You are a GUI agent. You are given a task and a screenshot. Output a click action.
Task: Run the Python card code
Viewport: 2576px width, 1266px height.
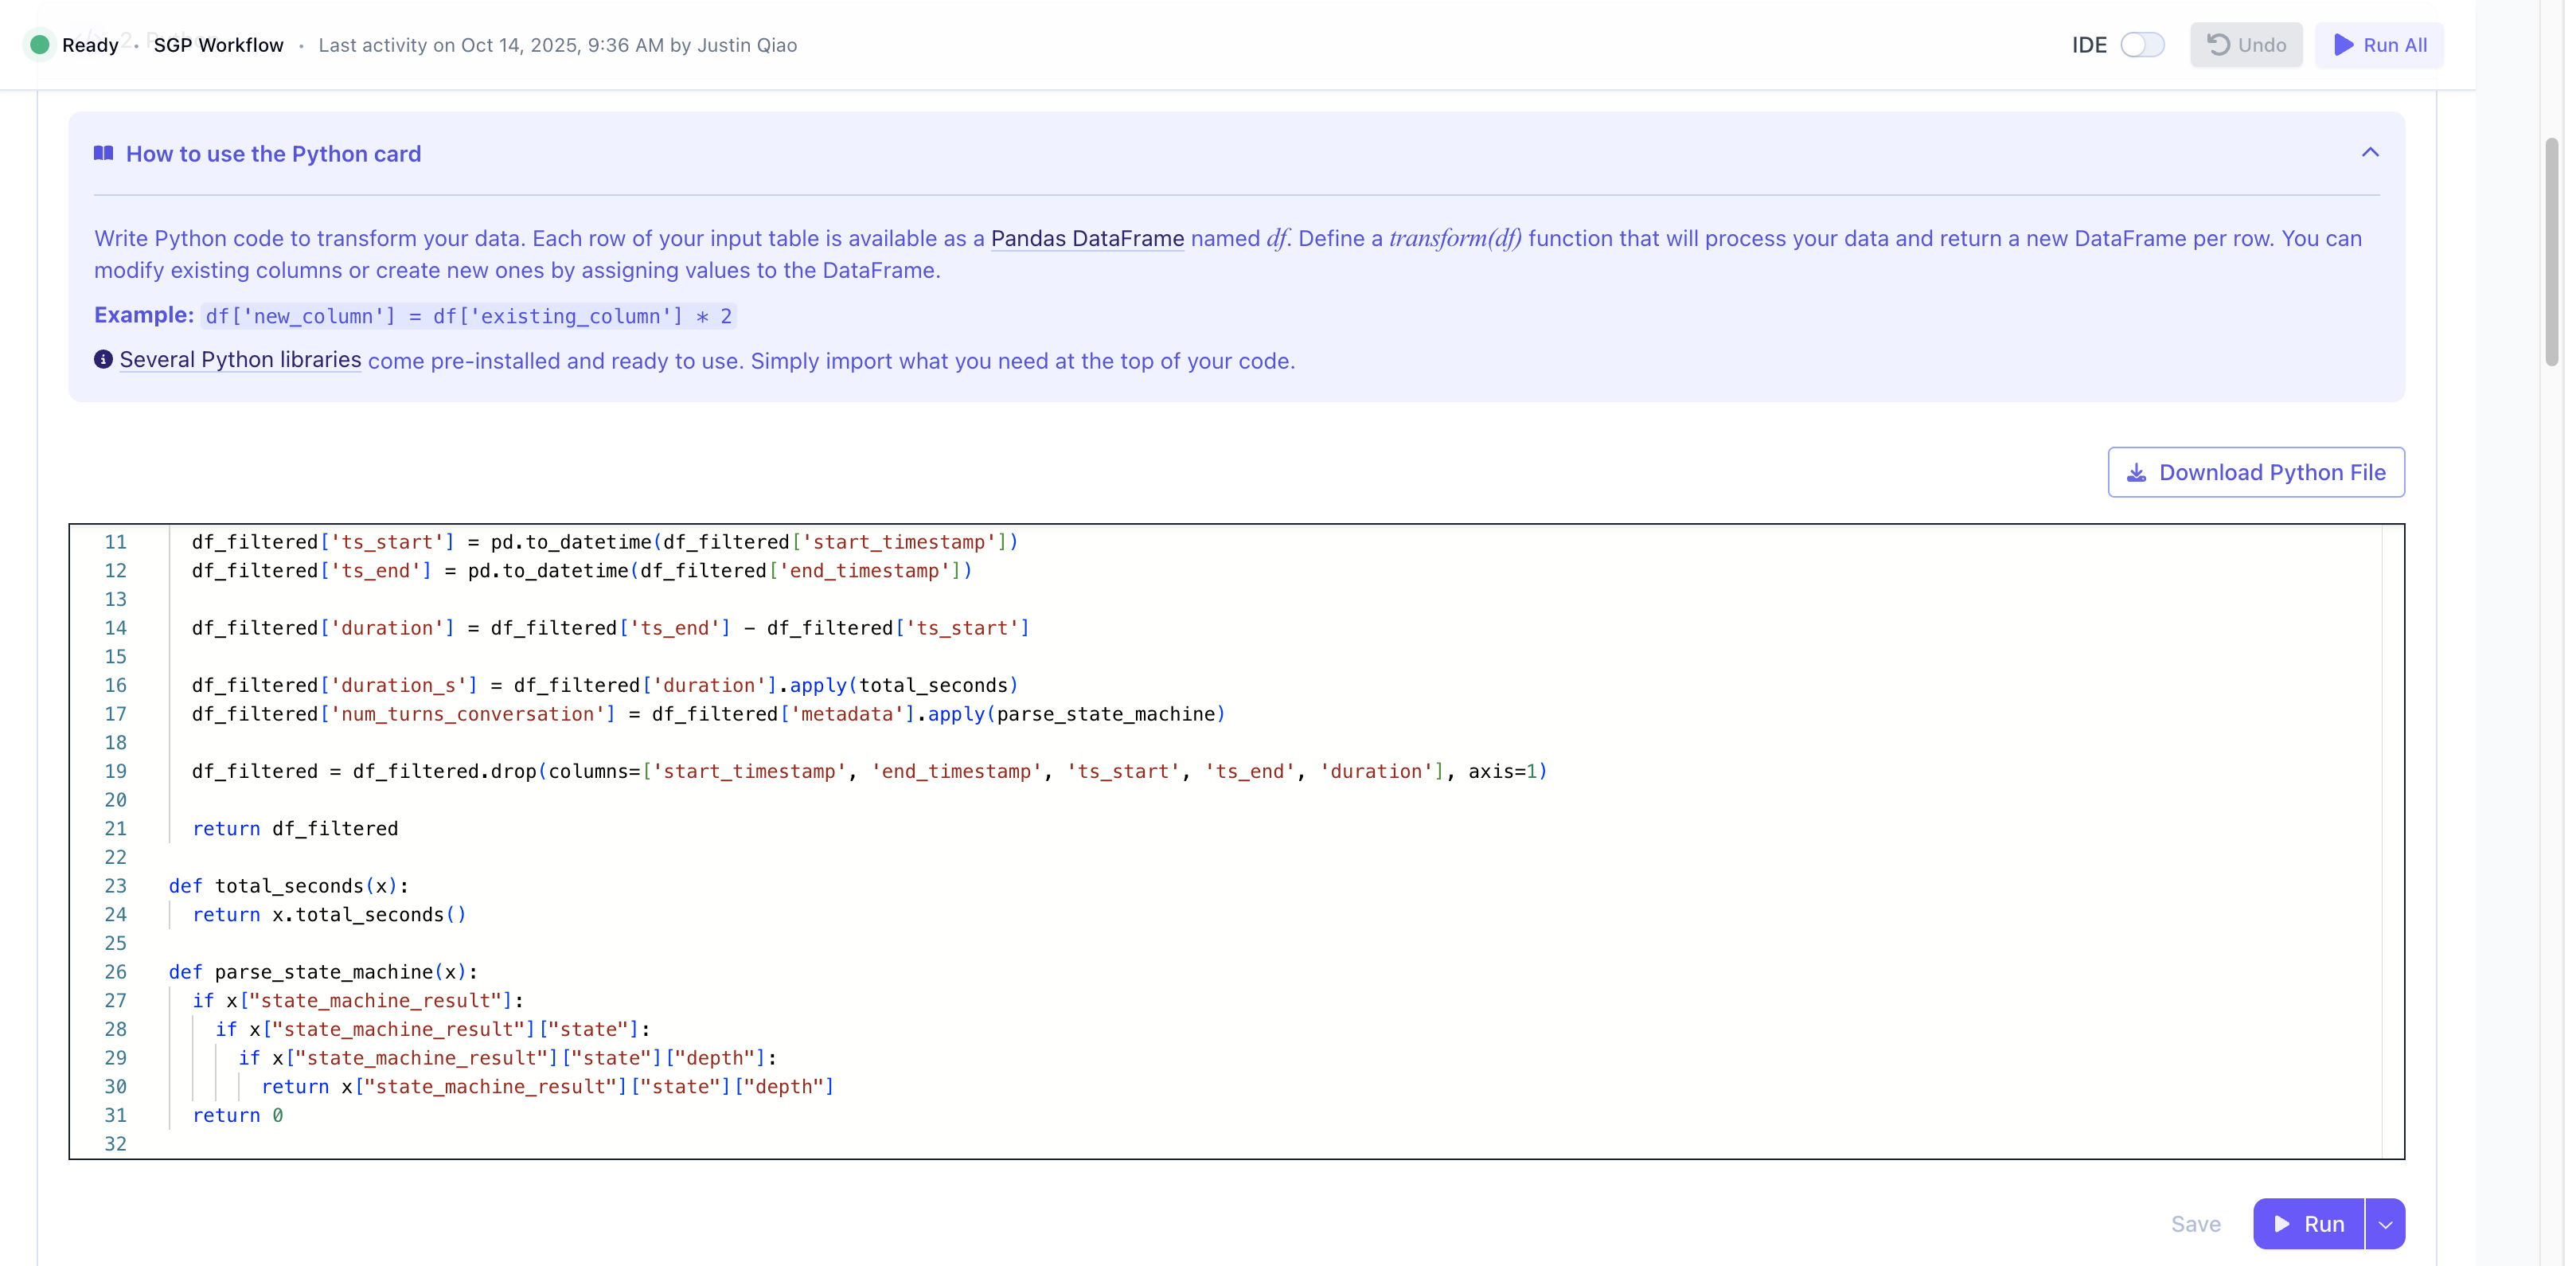2307,1224
